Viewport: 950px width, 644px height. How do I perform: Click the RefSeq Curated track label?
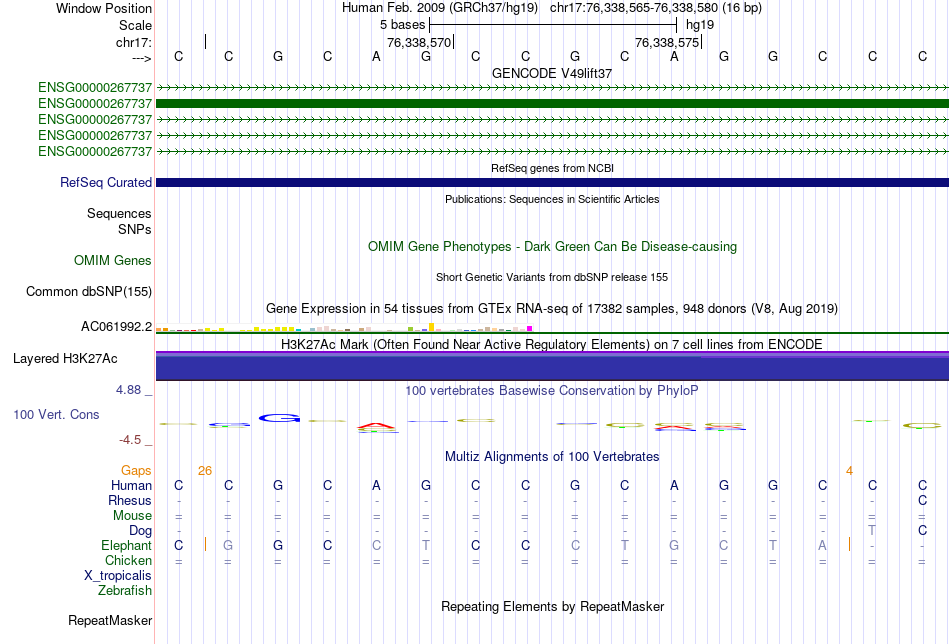(x=106, y=182)
